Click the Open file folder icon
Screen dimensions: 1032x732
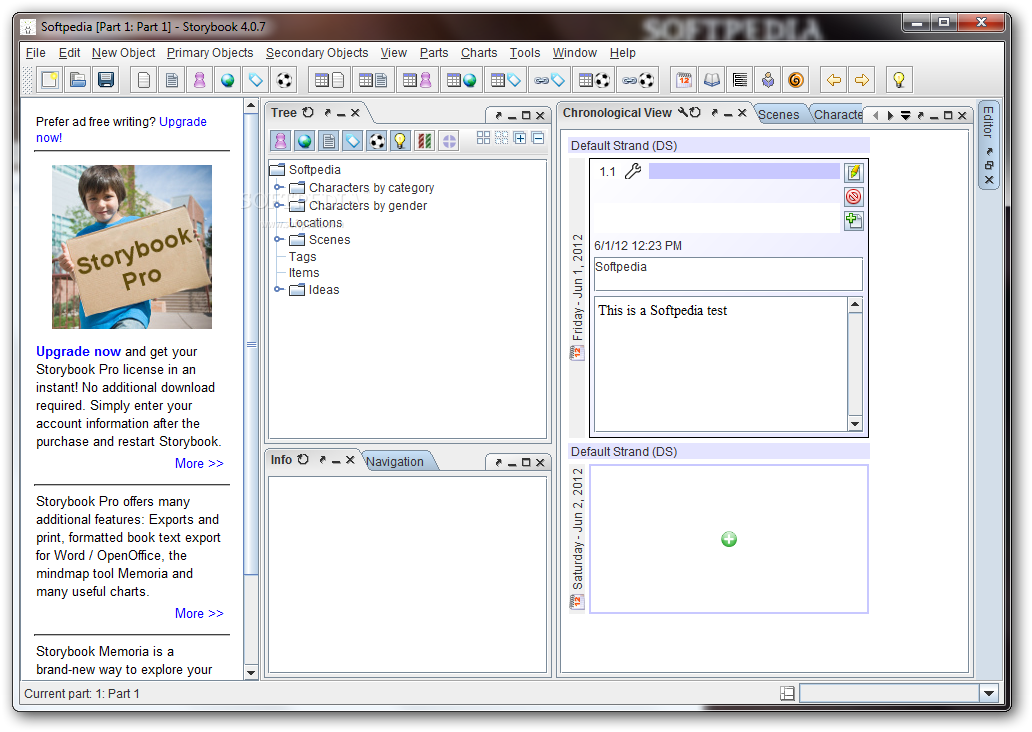[x=78, y=80]
